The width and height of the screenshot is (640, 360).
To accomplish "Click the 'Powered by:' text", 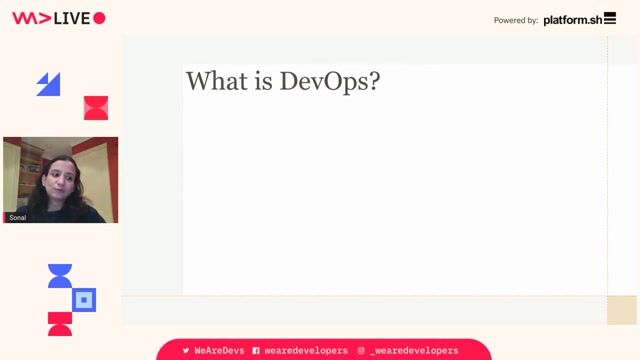I will coord(516,20).
